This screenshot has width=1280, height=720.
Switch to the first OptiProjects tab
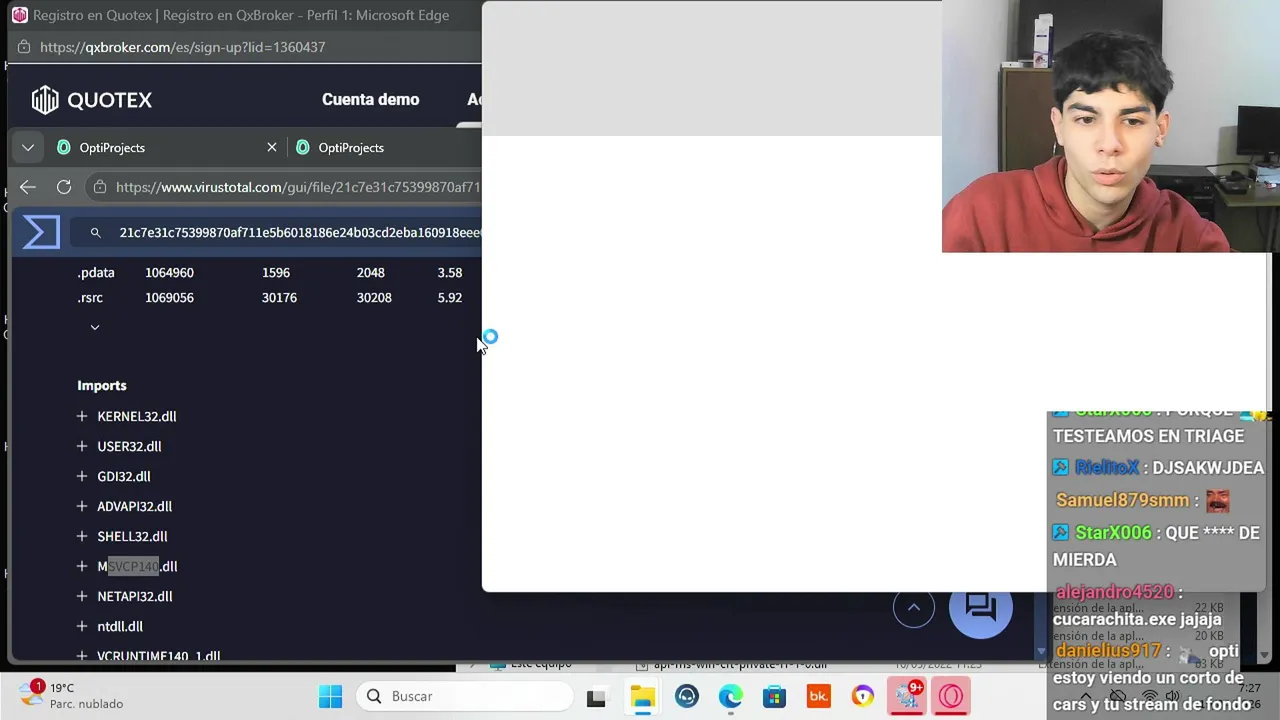112,148
